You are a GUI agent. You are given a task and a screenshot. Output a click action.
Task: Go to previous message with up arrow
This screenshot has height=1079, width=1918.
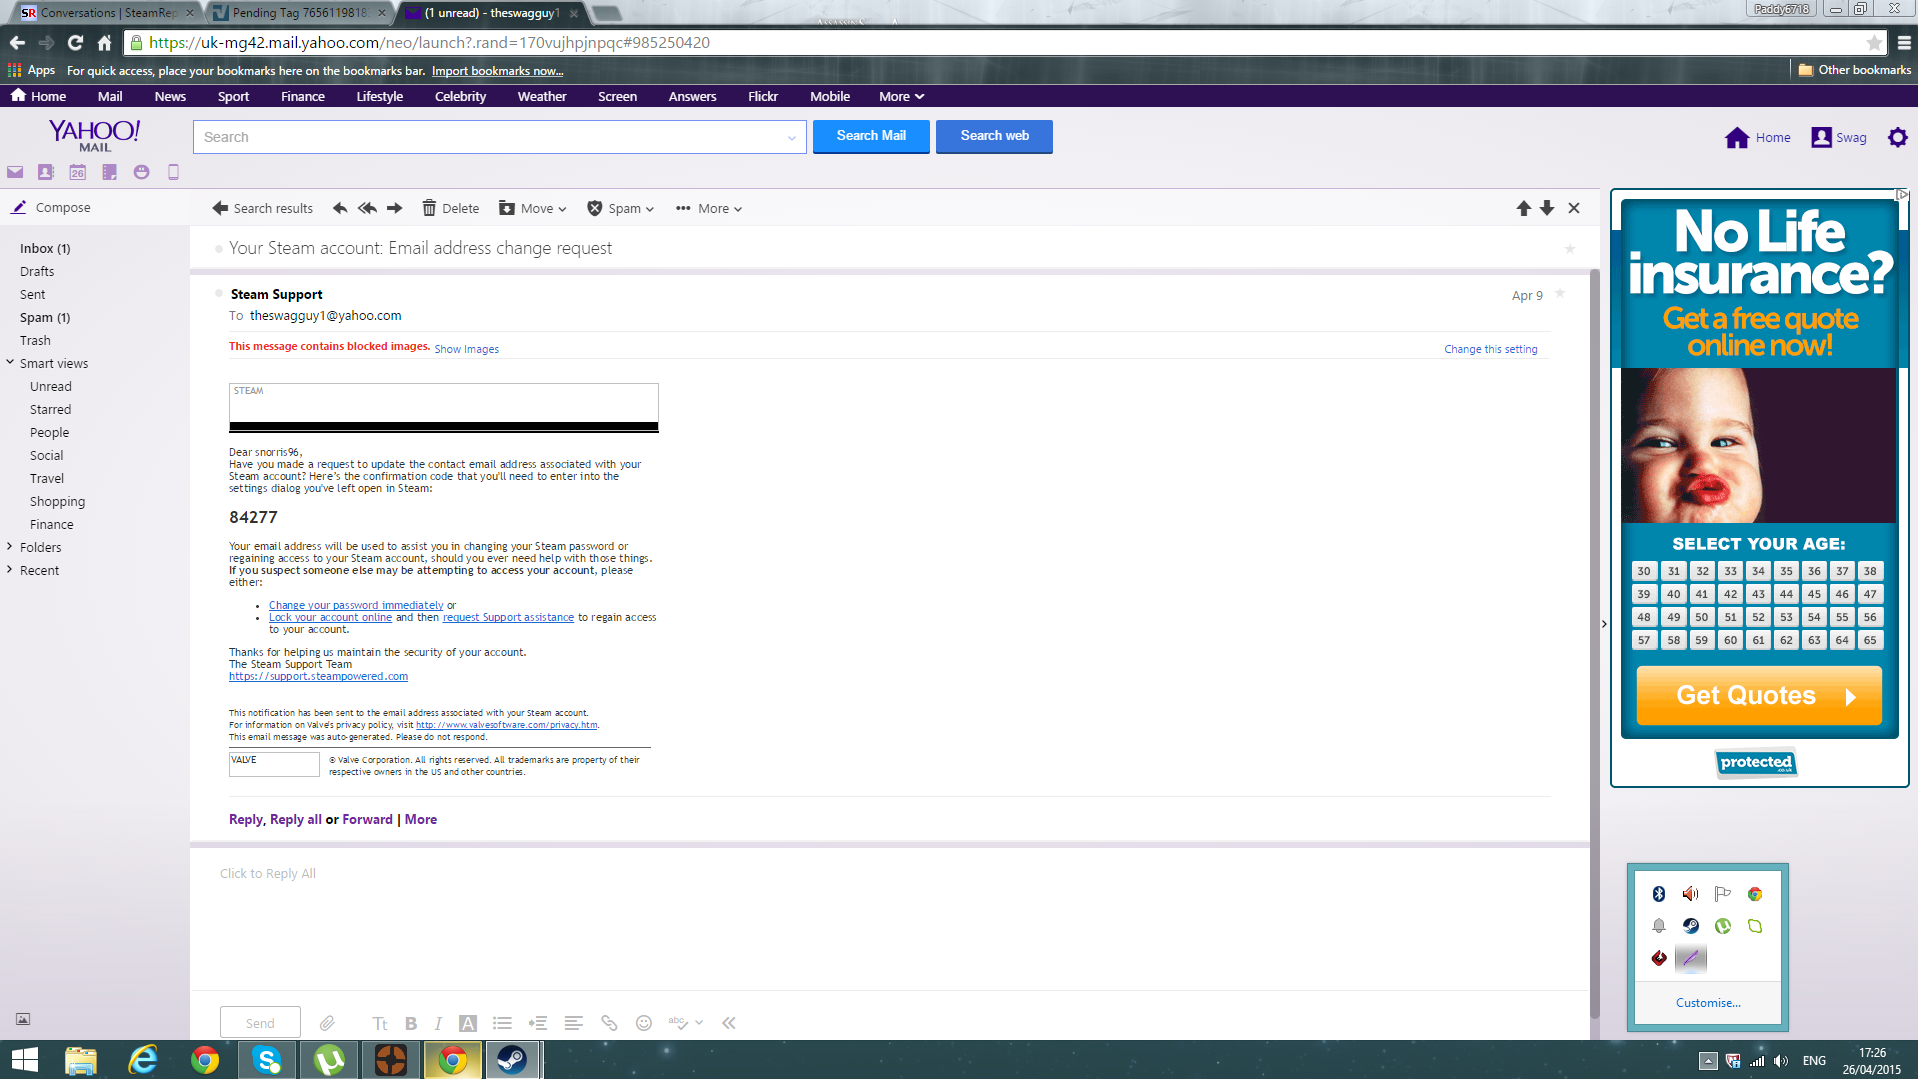click(x=1523, y=208)
